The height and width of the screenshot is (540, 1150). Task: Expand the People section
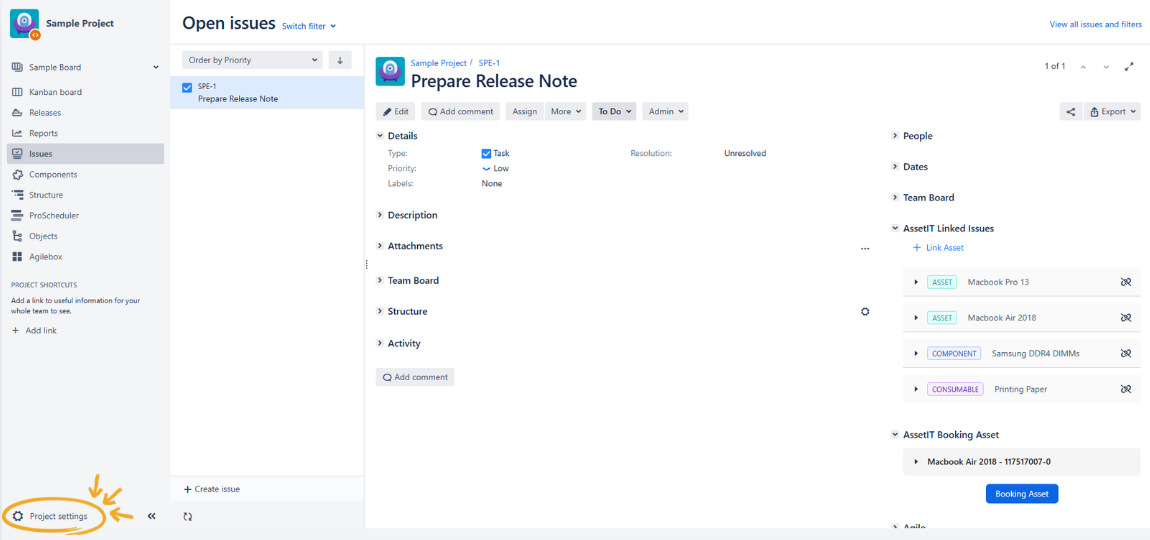click(x=917, y=136)
